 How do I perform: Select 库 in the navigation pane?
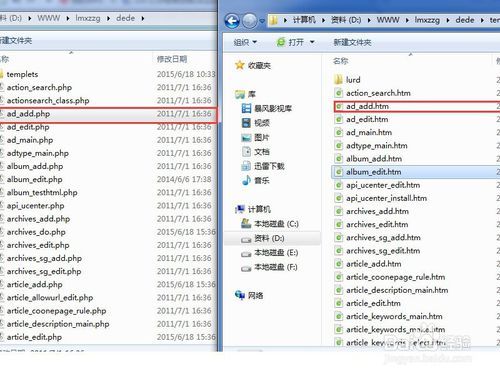245,94
